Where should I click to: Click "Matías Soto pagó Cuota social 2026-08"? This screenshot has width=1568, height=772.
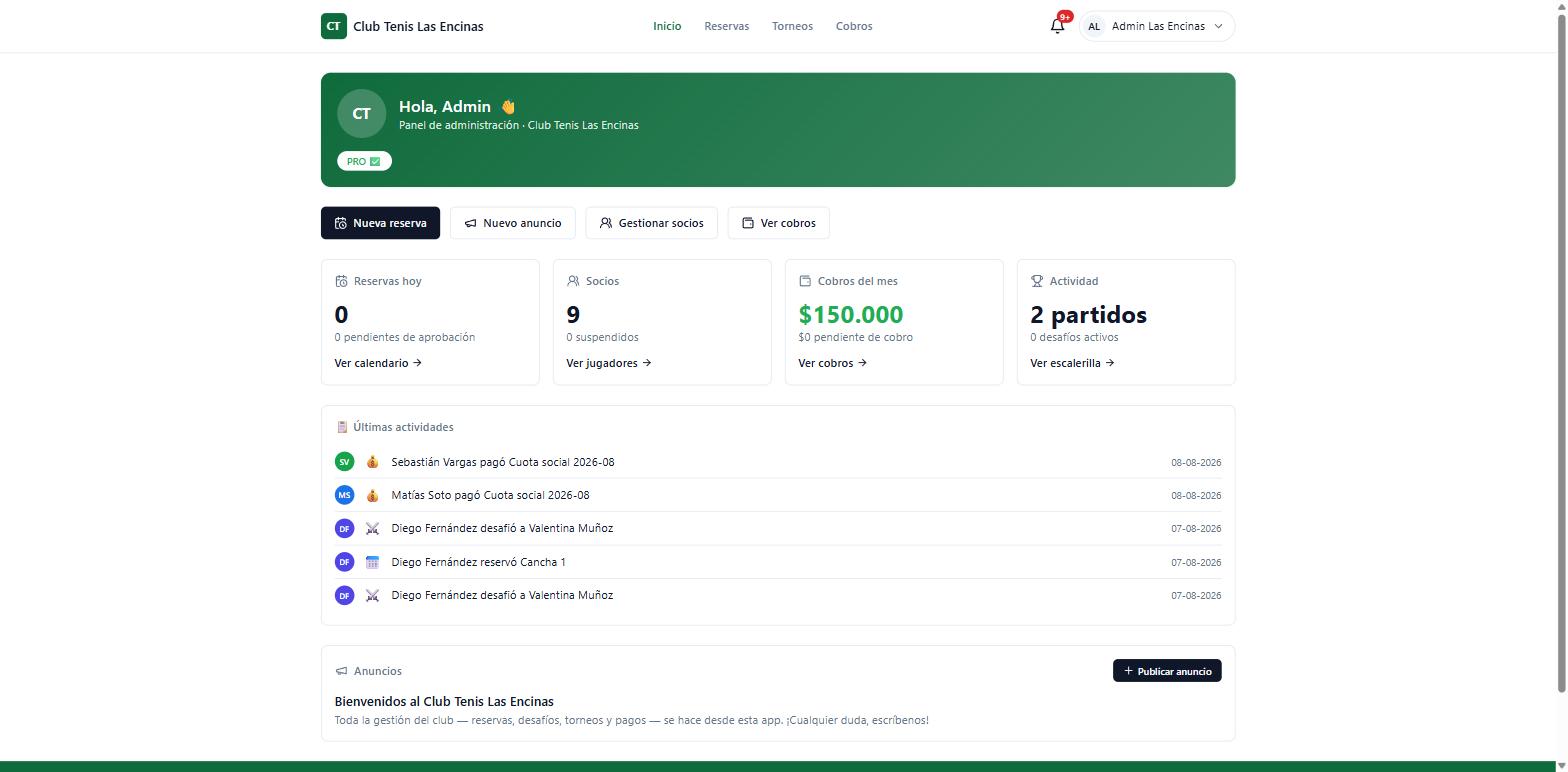490,495
